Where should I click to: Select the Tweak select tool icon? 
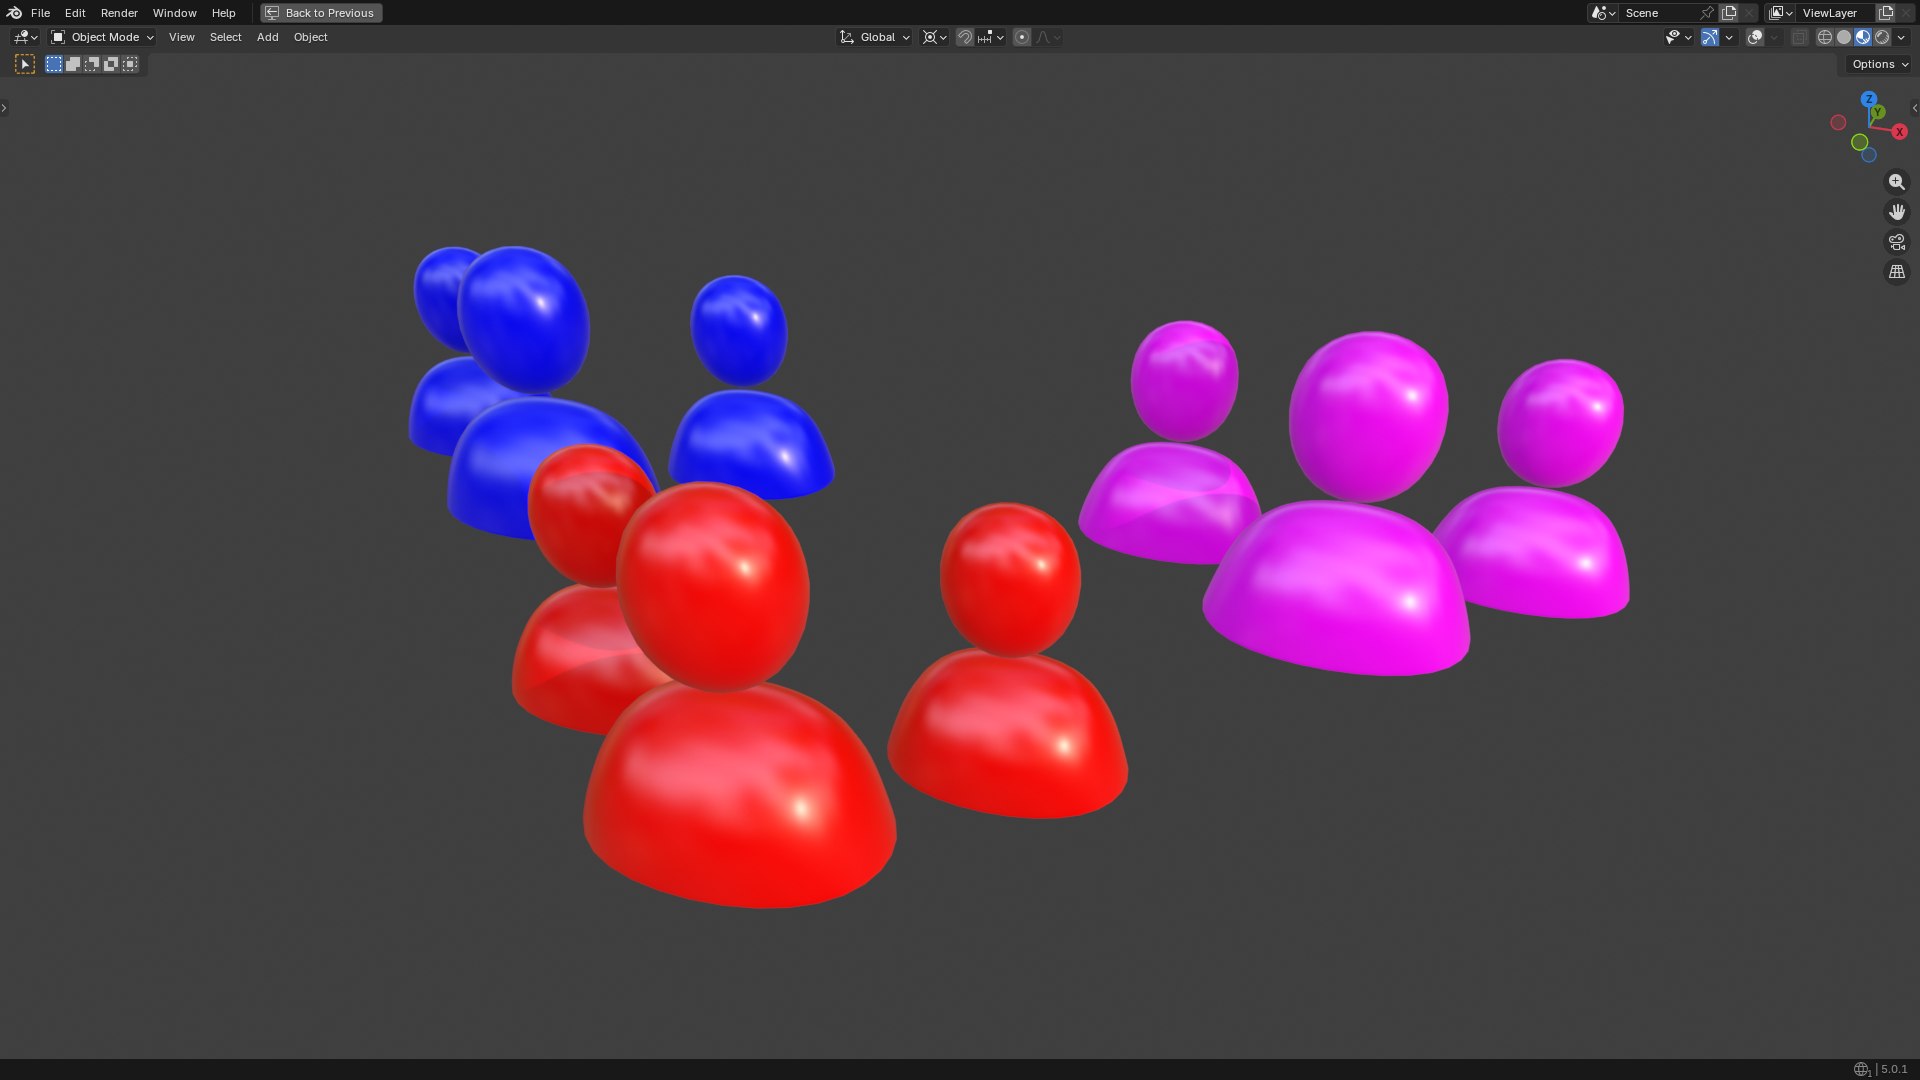[x=25, y=64]
